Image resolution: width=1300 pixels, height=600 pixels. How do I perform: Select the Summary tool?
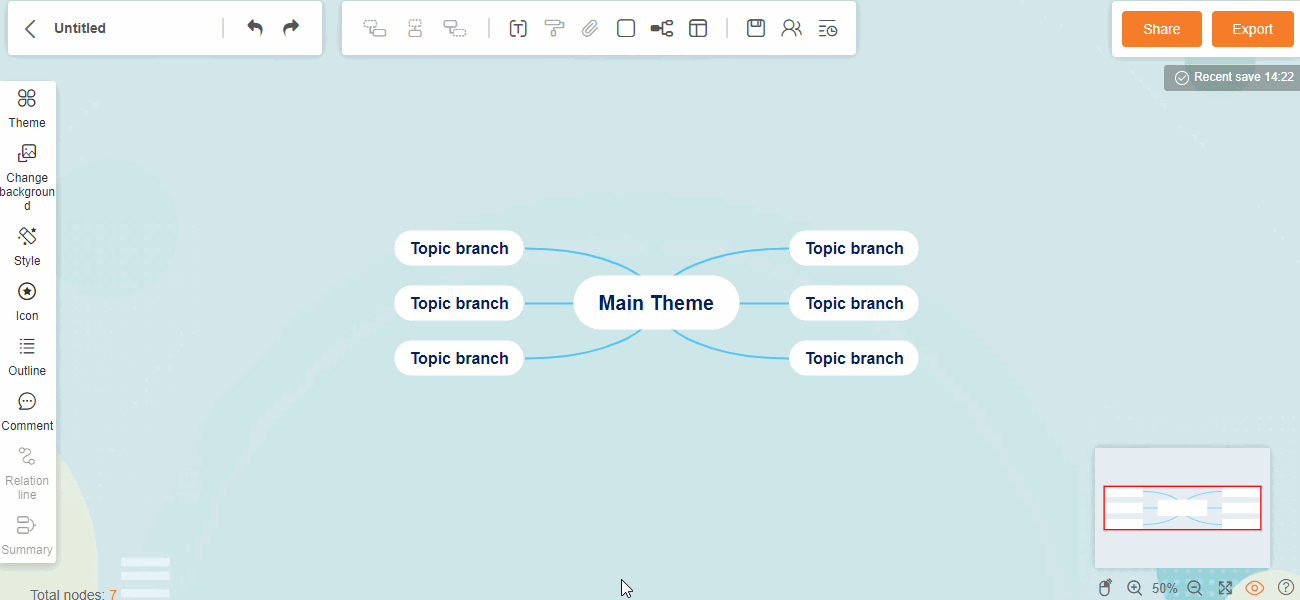(x=27, y=535)
